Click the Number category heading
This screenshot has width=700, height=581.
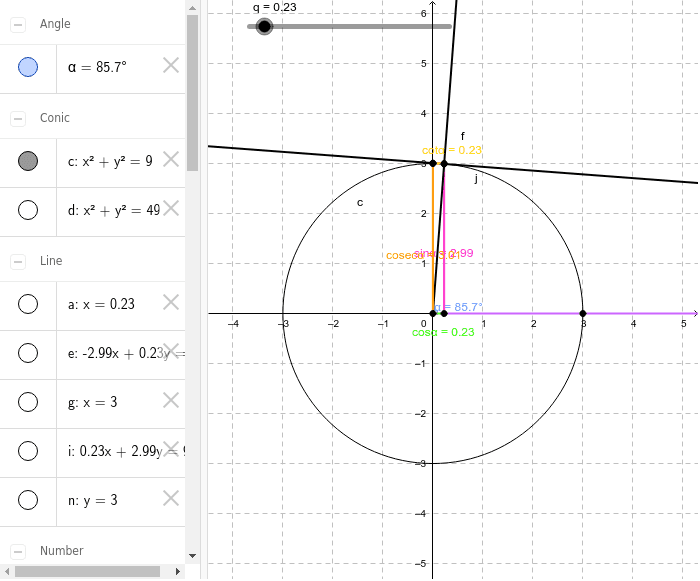62,551
